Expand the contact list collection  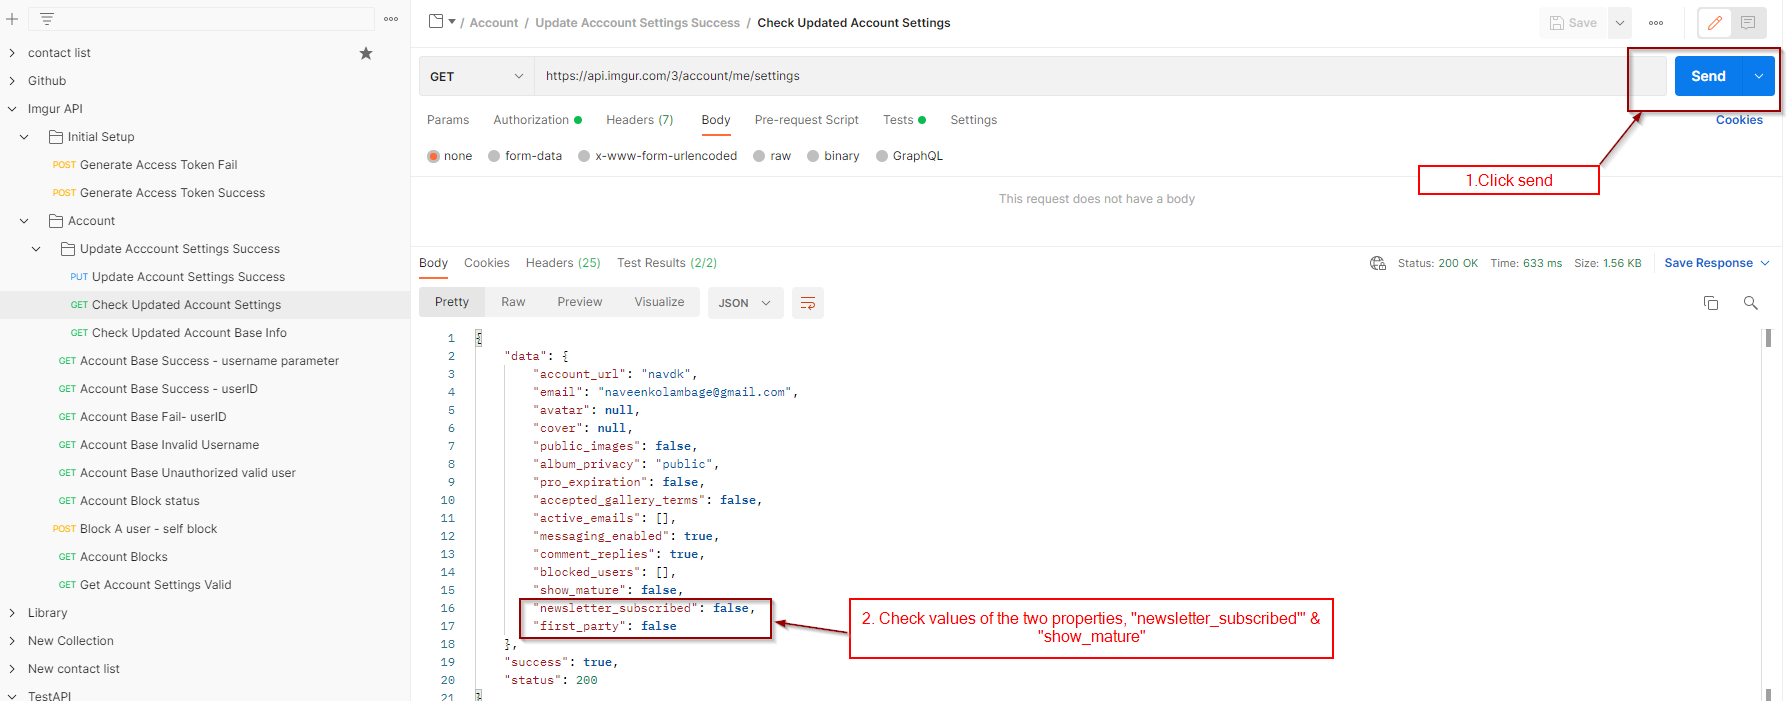tap(12, 53)
